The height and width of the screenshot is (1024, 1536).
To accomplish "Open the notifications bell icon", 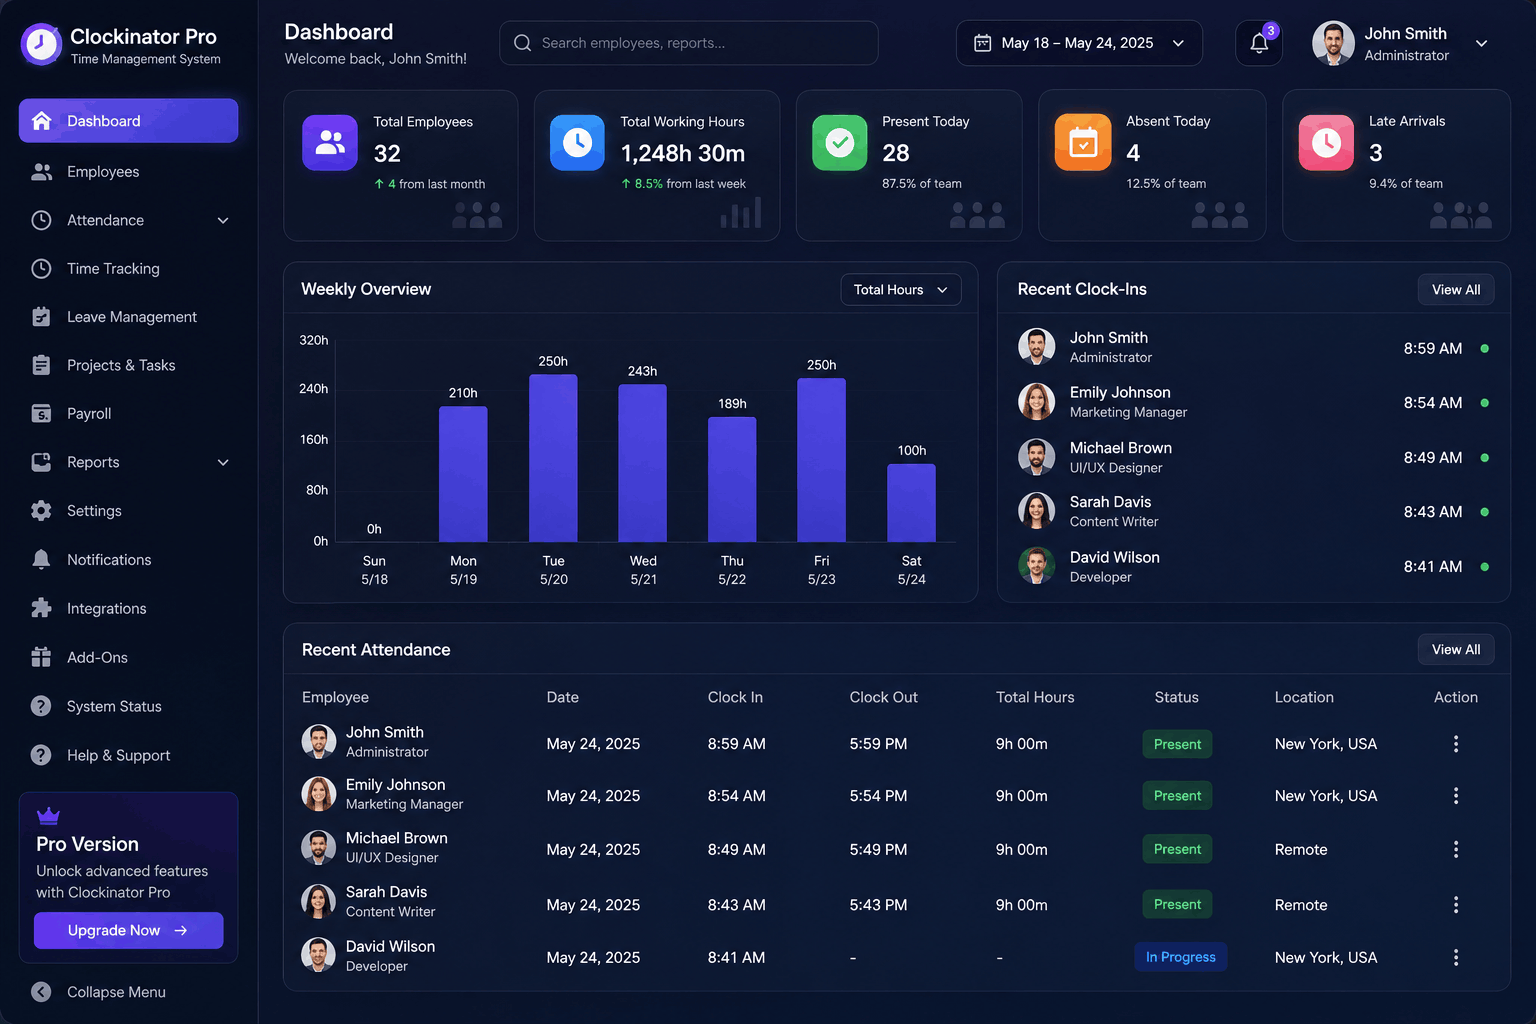I will point(1259,43).
